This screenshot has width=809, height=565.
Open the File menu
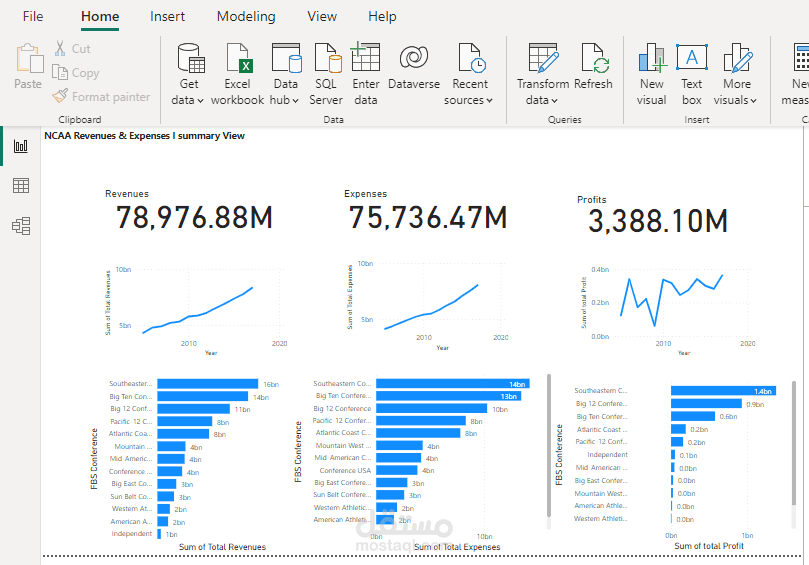coord(33,17)
